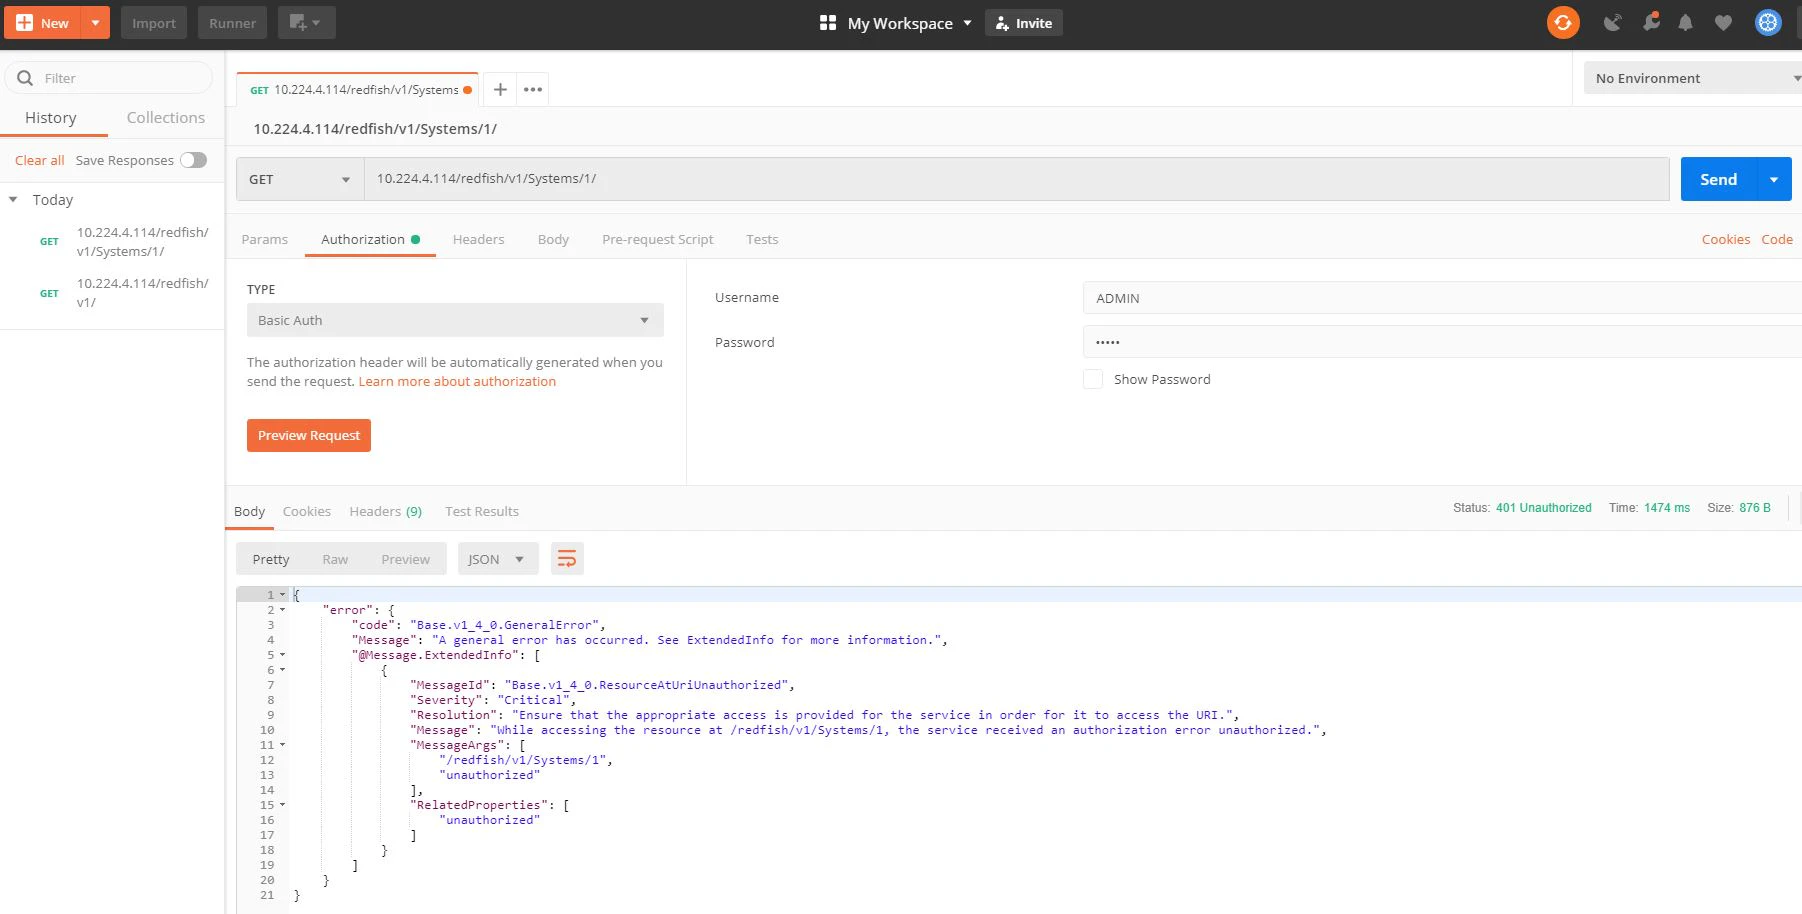Open the response Headers (9) tab
Screen dimensions: 1802x914
[x=385, y=512]
